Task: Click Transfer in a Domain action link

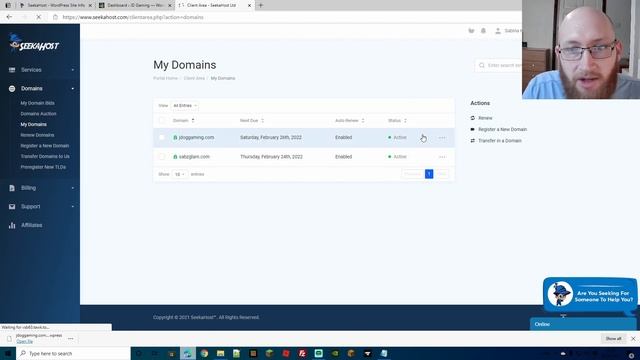Action: click(500, 140)
